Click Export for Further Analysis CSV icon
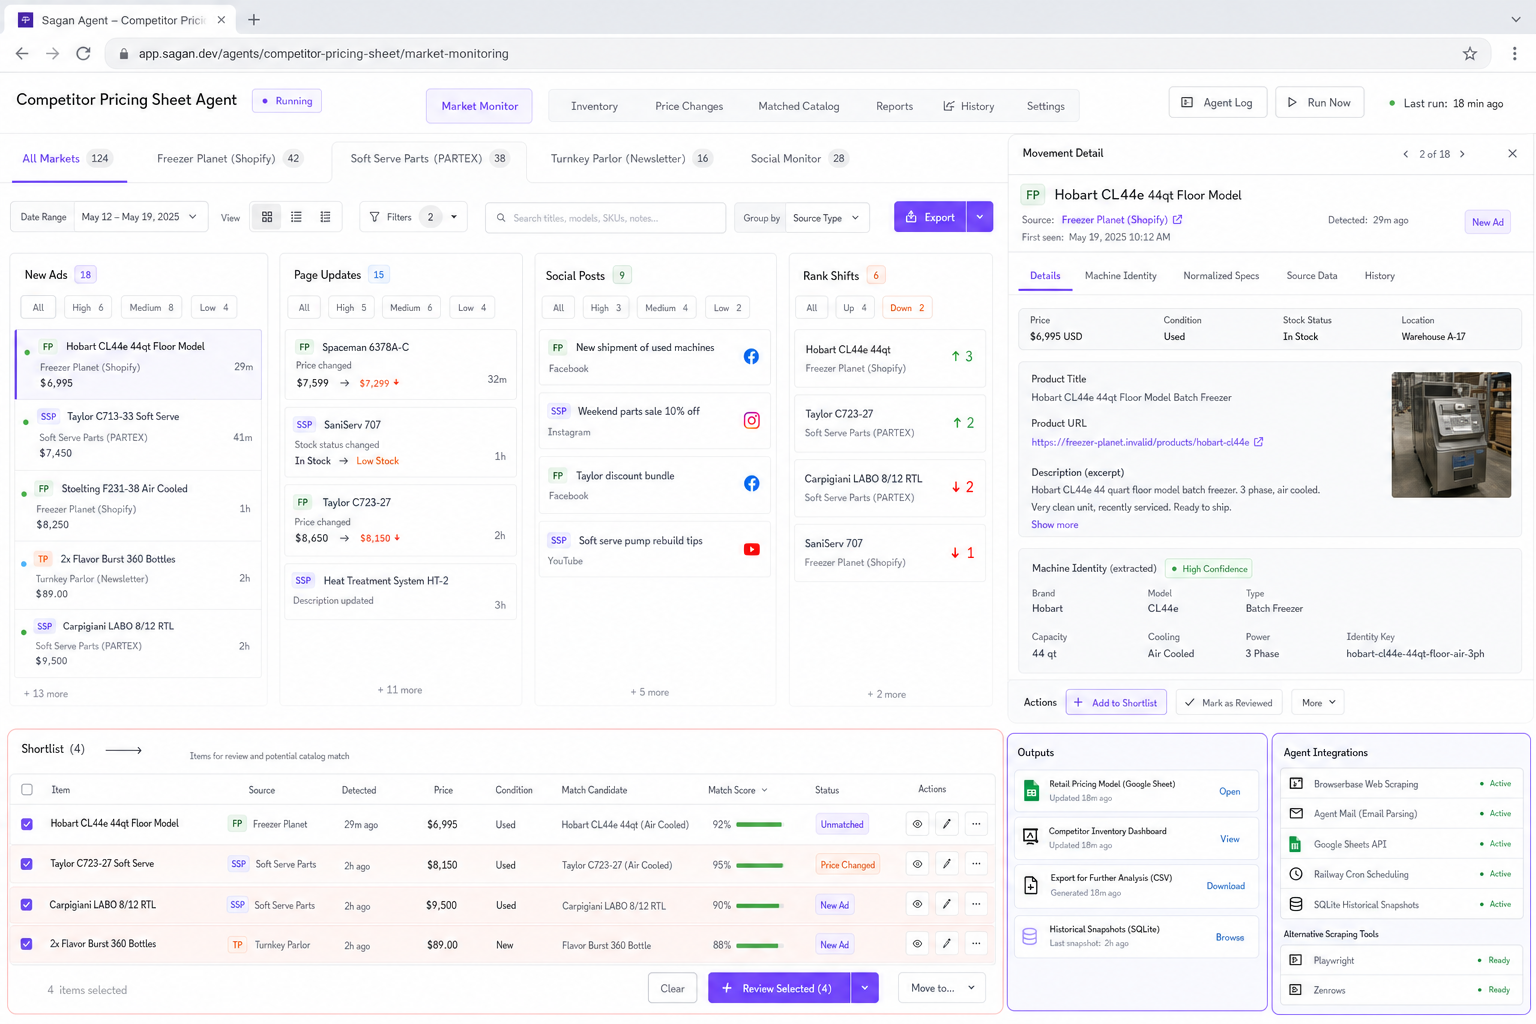 1031,885
